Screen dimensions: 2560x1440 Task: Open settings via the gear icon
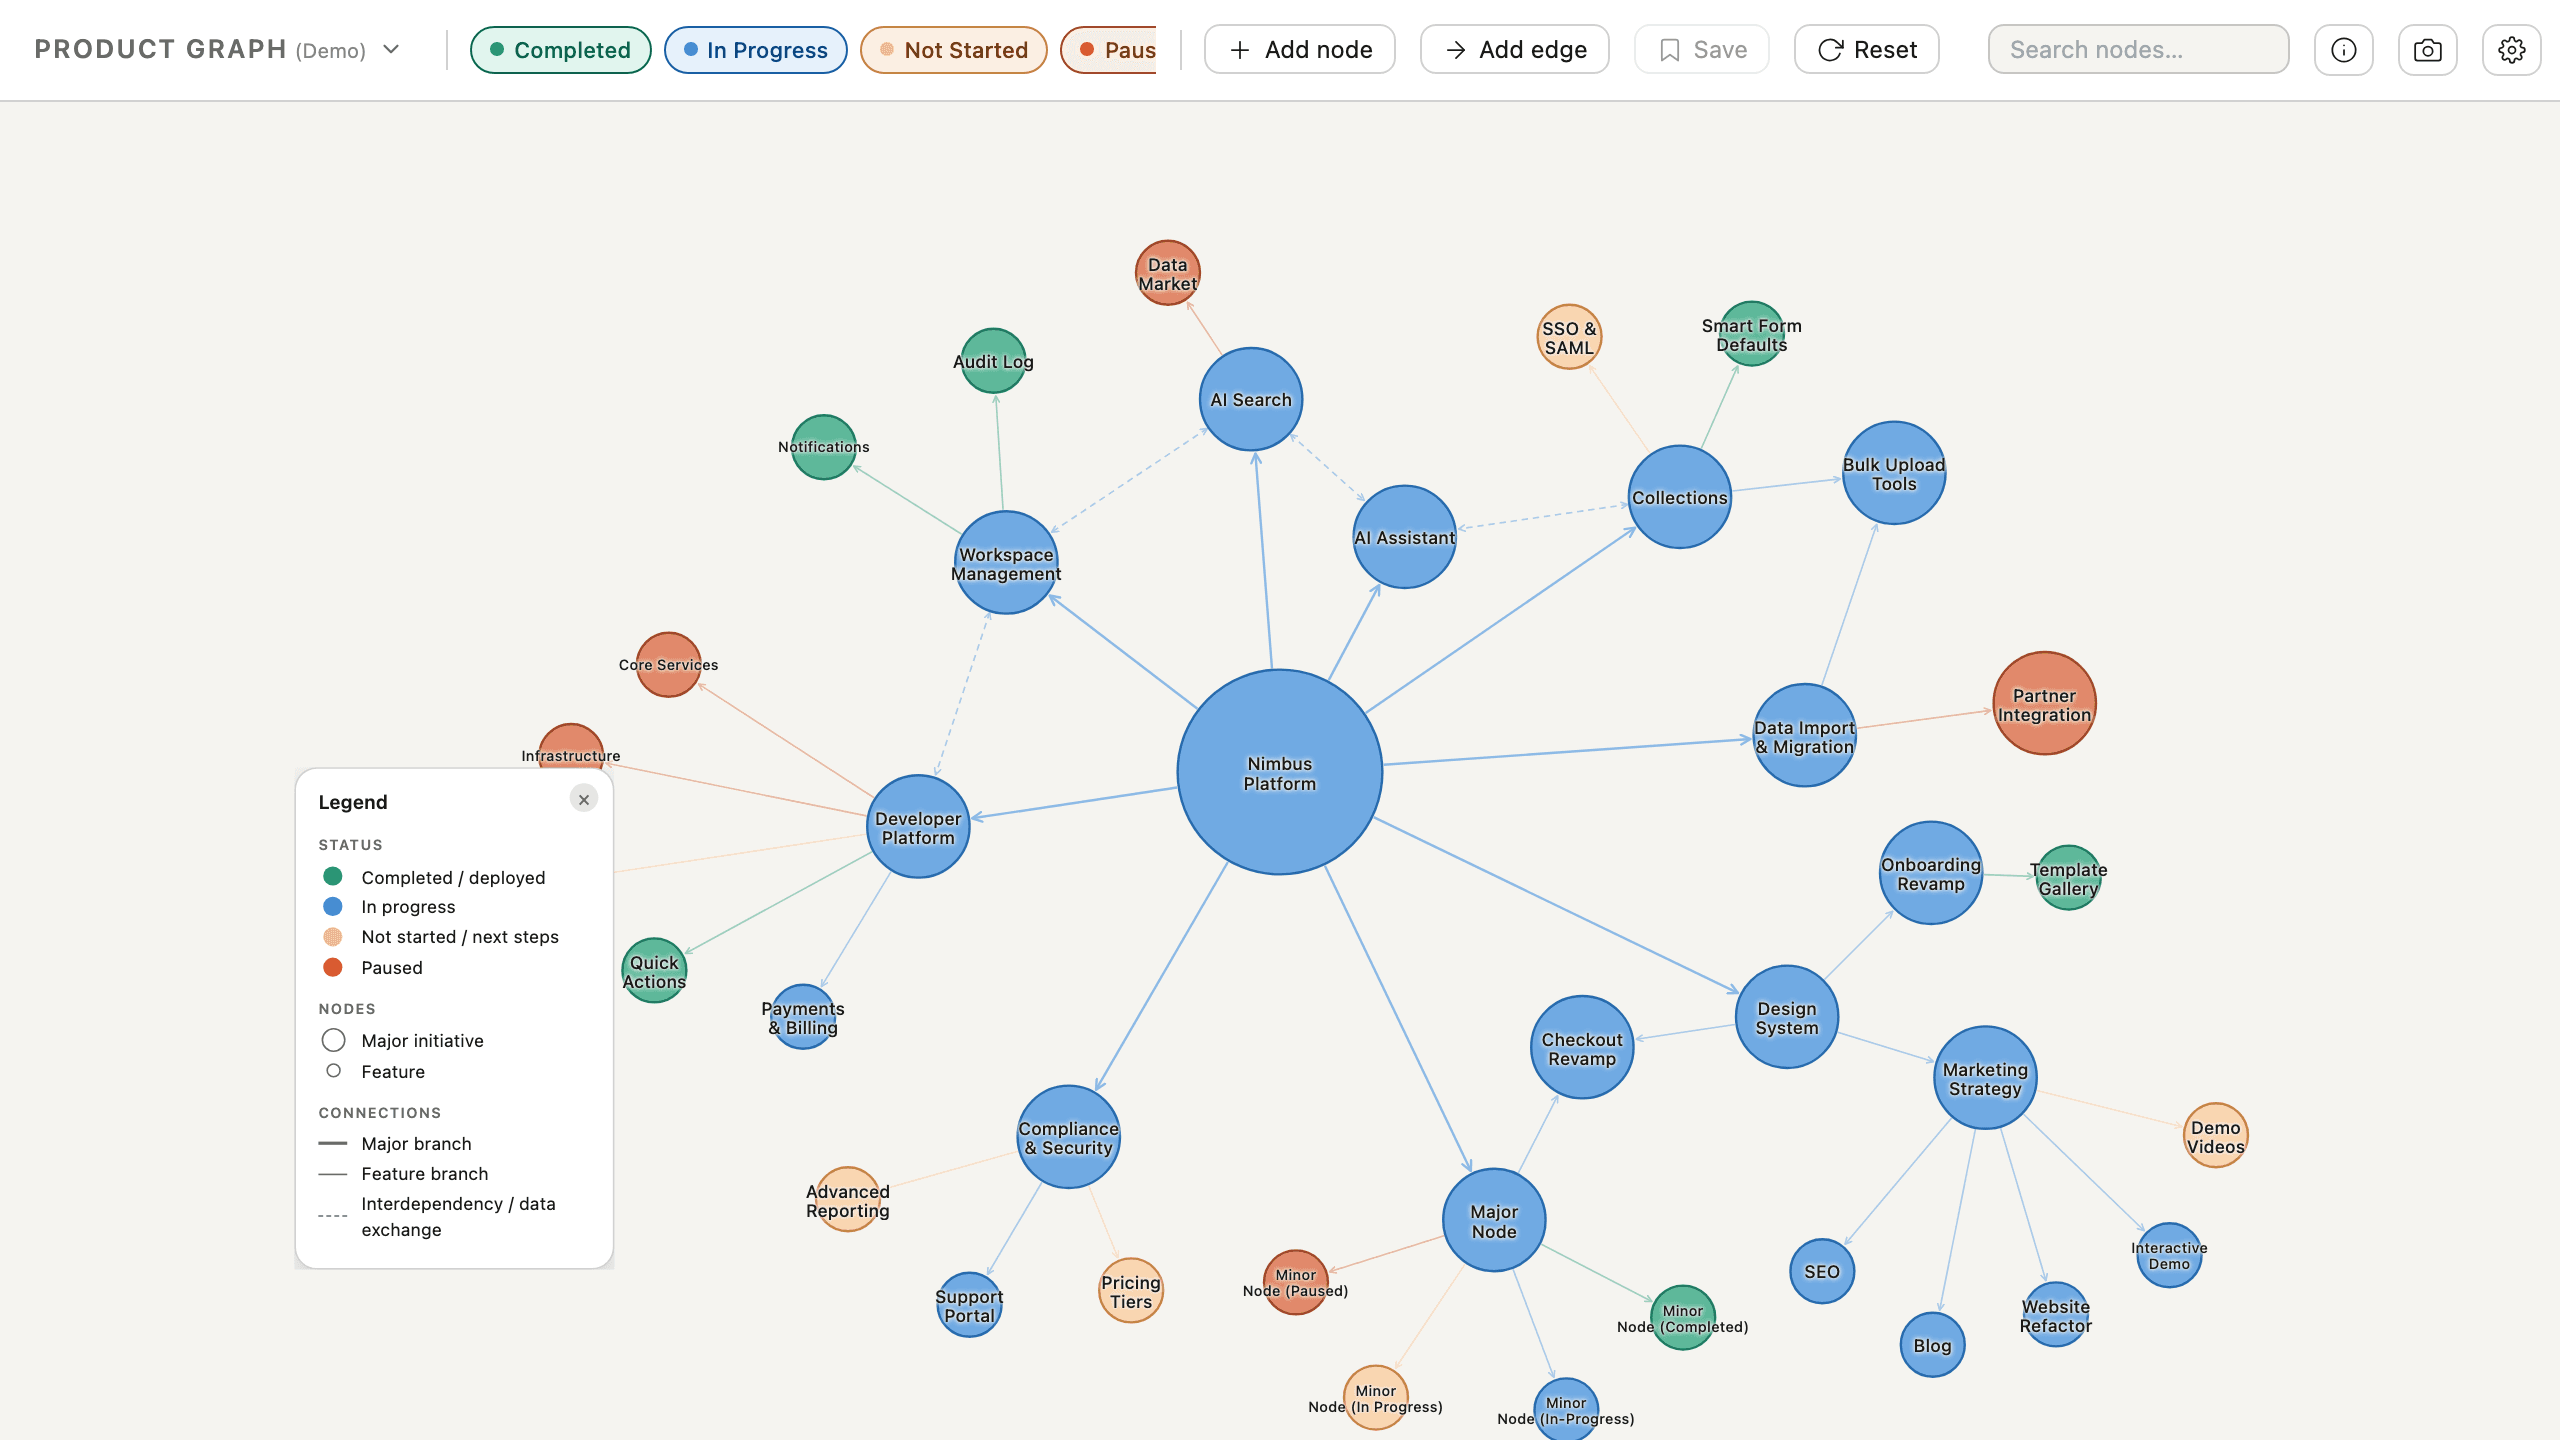2511,50
